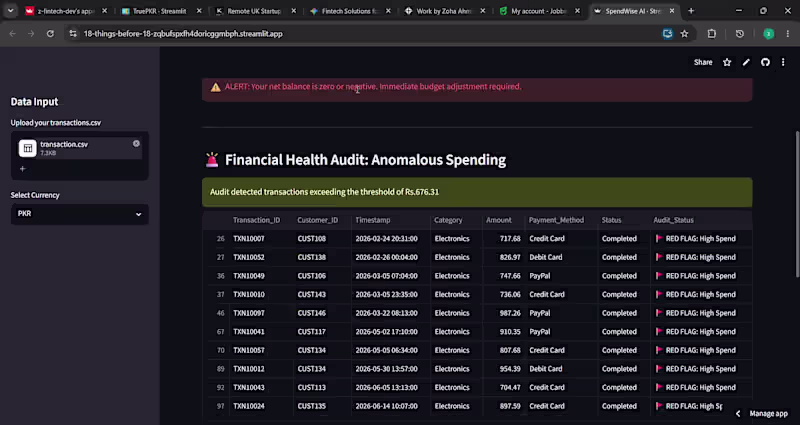The width and height of the screenshot is (800, 425).
Task: Select row index 97
Action: pos(220,406)
